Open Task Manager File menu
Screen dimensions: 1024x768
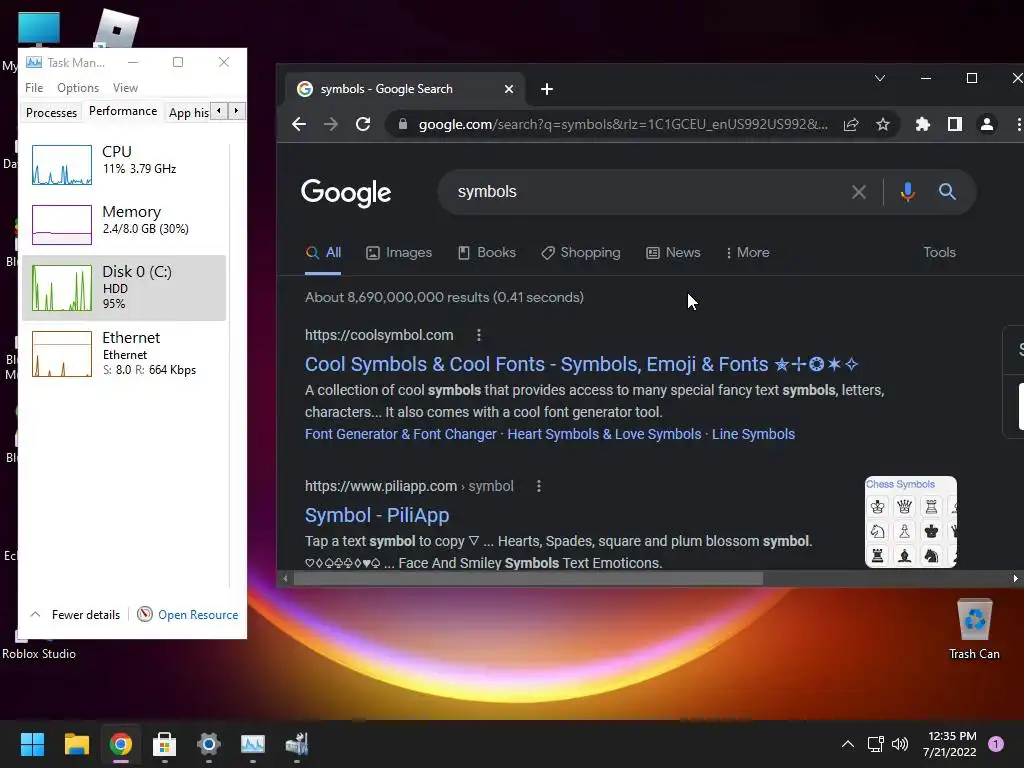[34, 88]
